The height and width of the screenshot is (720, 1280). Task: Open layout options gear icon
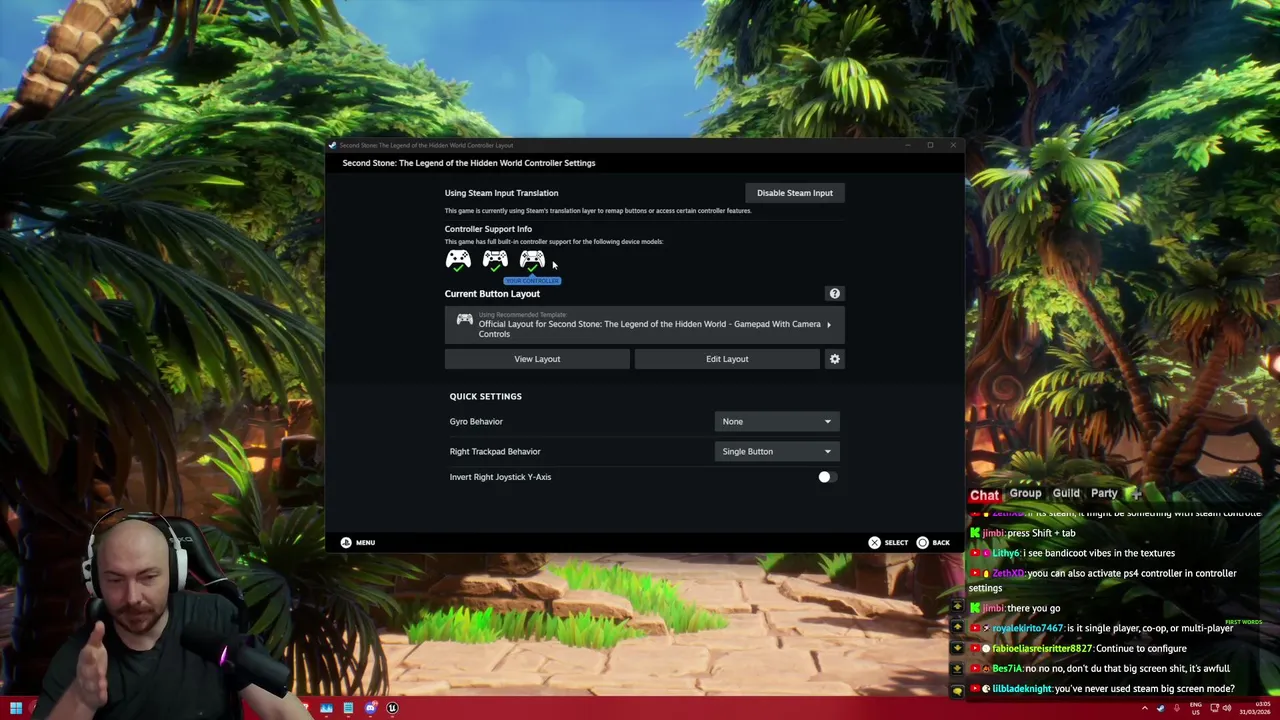(x=835, y=359)
